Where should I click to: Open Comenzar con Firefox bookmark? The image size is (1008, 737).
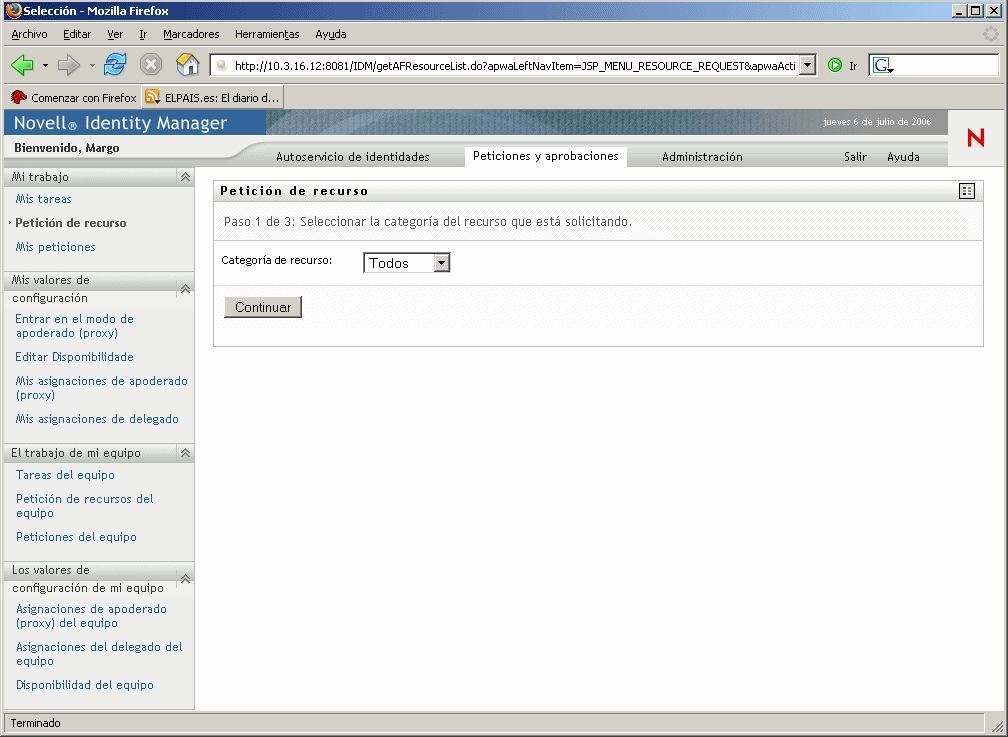(73, 98)
